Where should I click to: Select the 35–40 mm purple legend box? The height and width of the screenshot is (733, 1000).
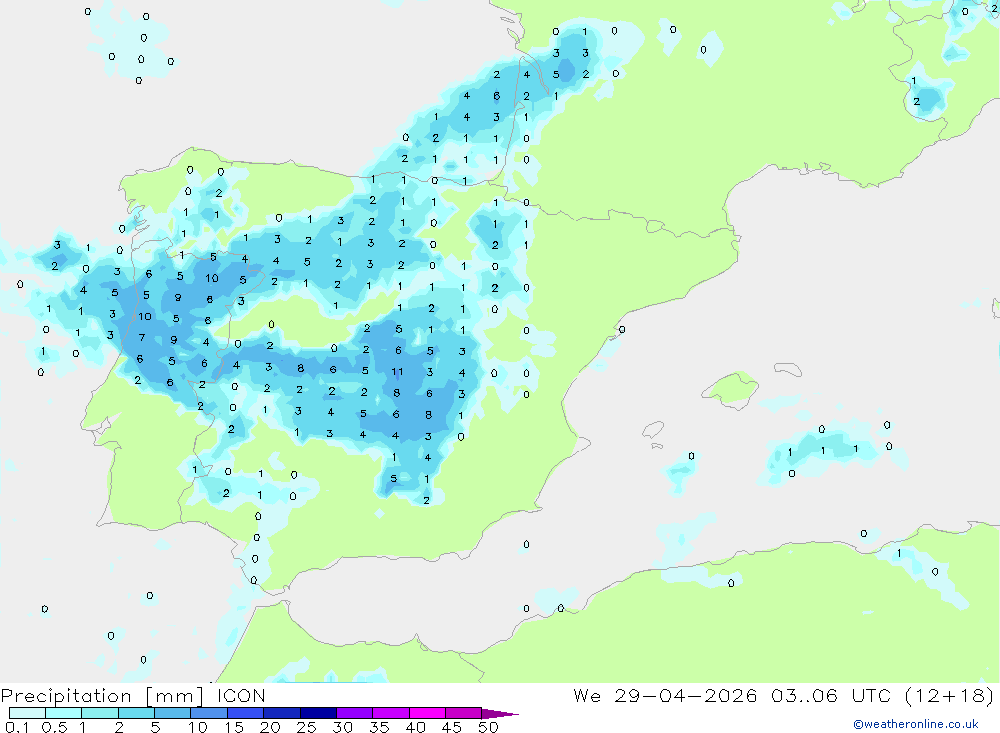391,713
